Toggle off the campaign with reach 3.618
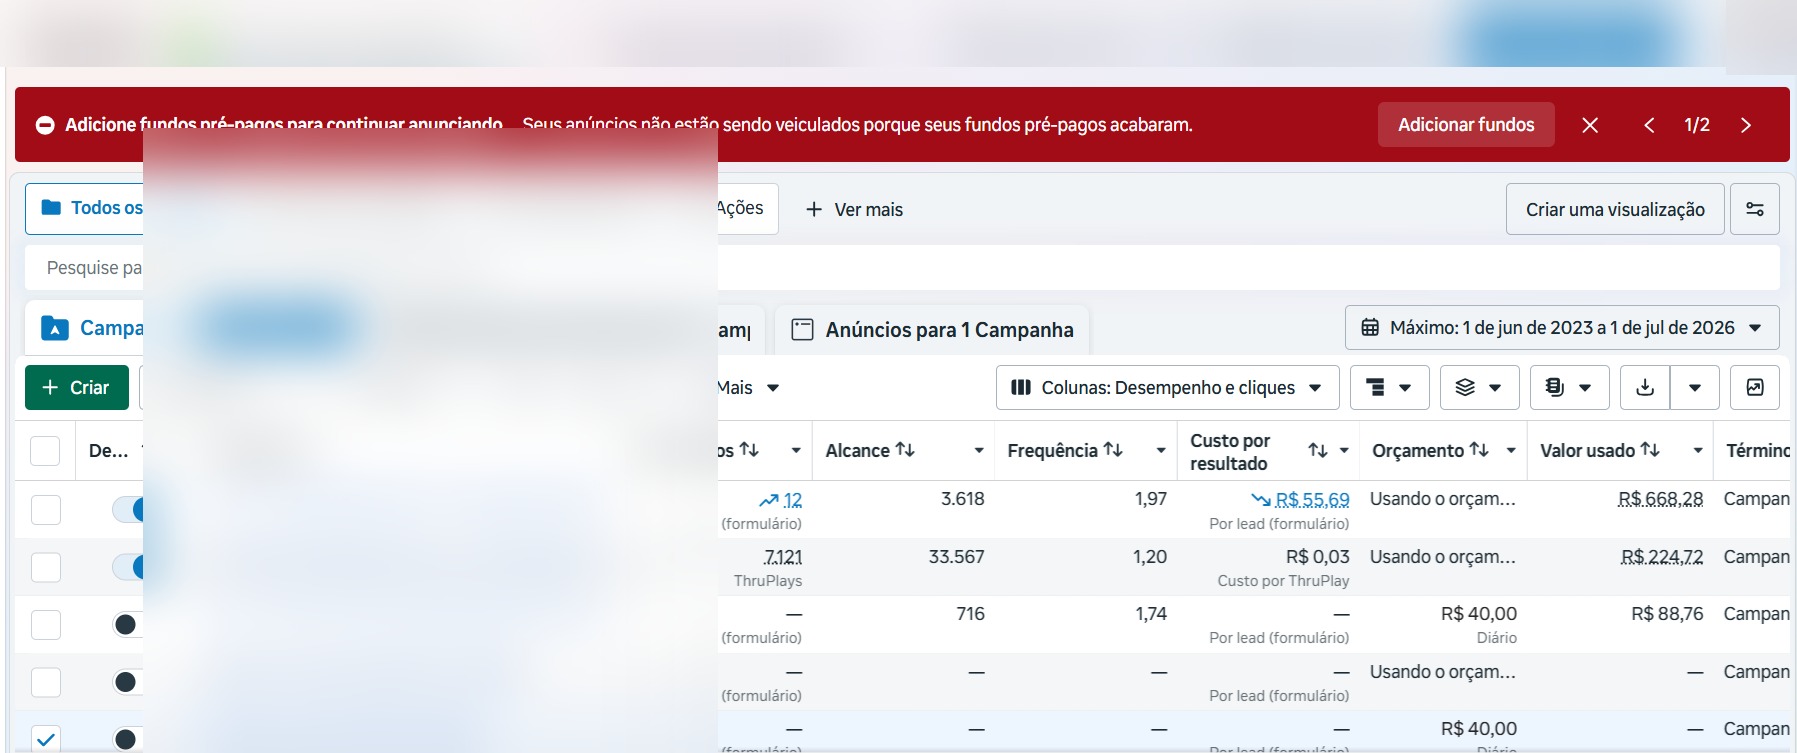The image size is (1797, 753). [128, 510]
